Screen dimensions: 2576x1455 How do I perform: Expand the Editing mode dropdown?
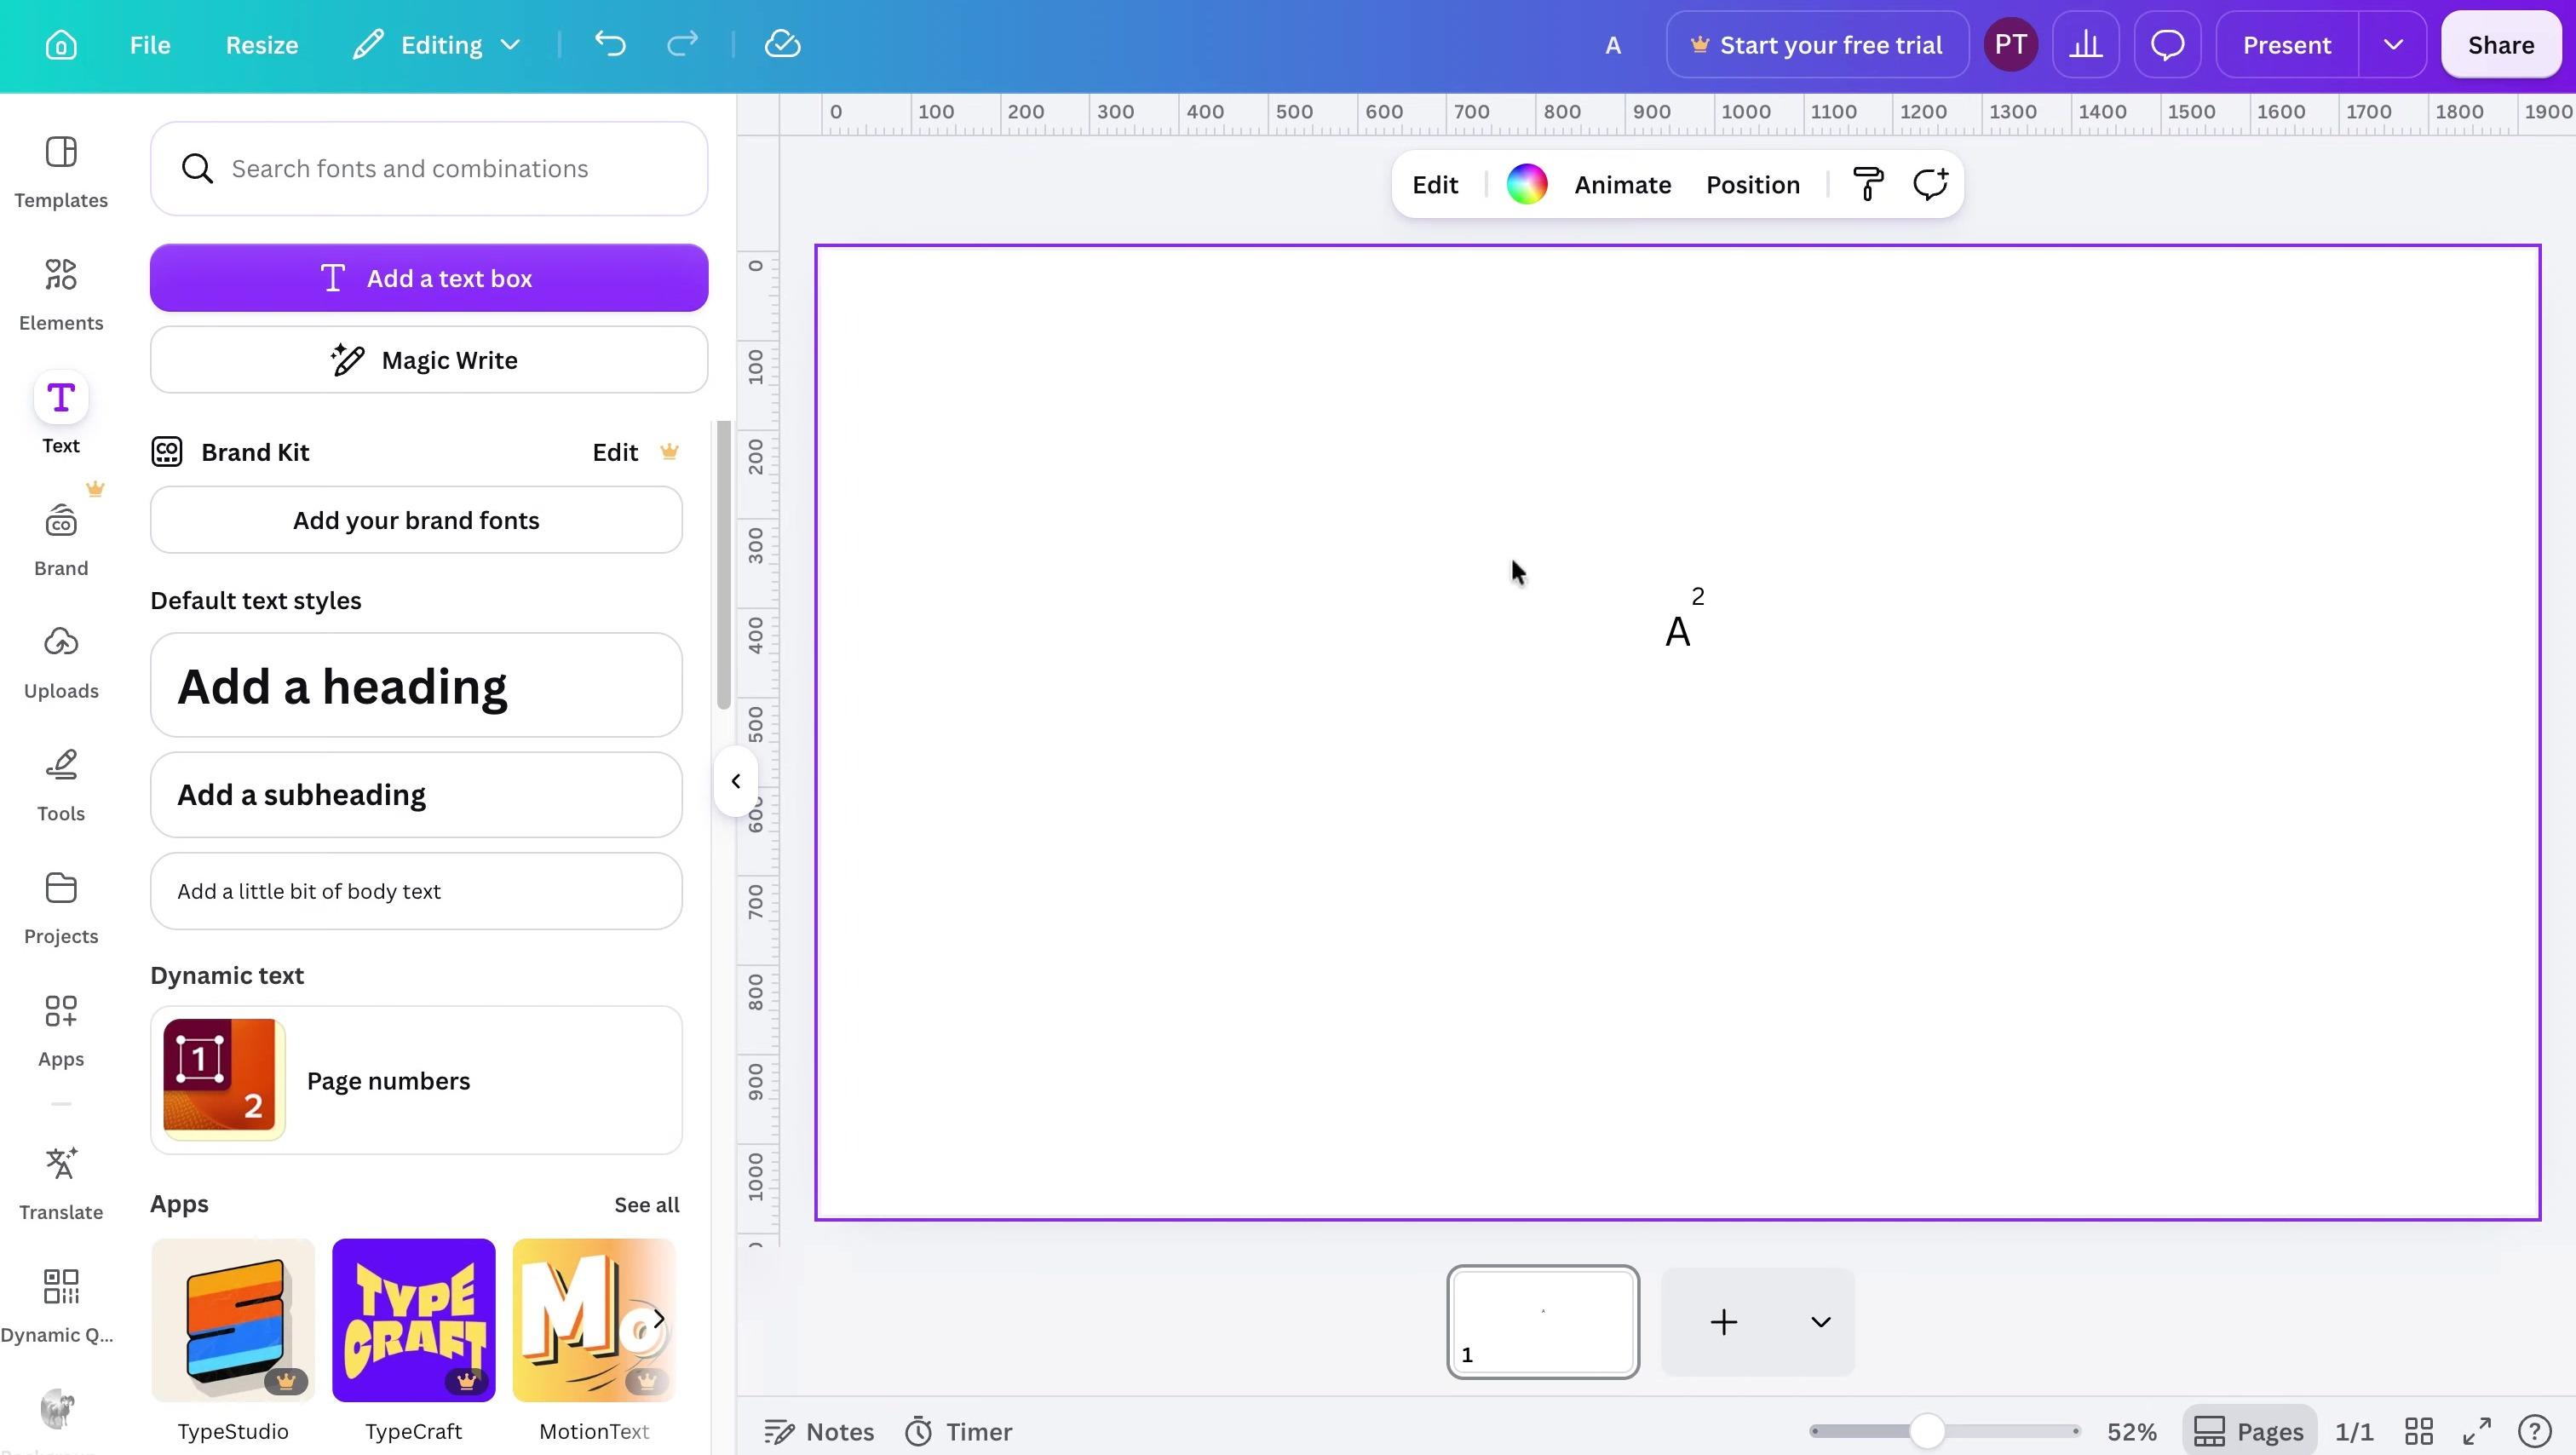438,45
